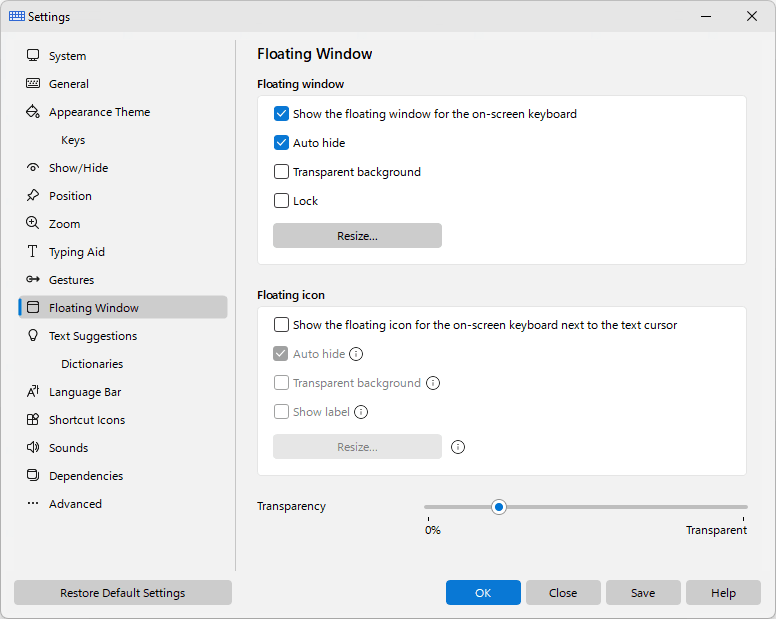Uncheck Auto hide under Floating window
The height and width of the screenshot is (619, 776).
click(x=281, y=143)
